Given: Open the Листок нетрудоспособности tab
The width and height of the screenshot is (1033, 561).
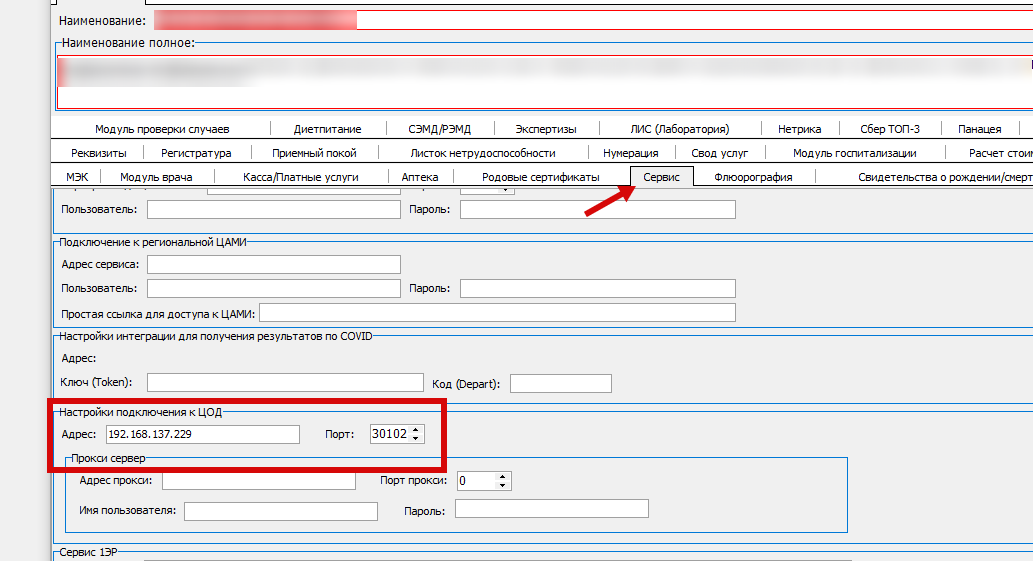Looking at the screenshot, I should pos(482,153).
